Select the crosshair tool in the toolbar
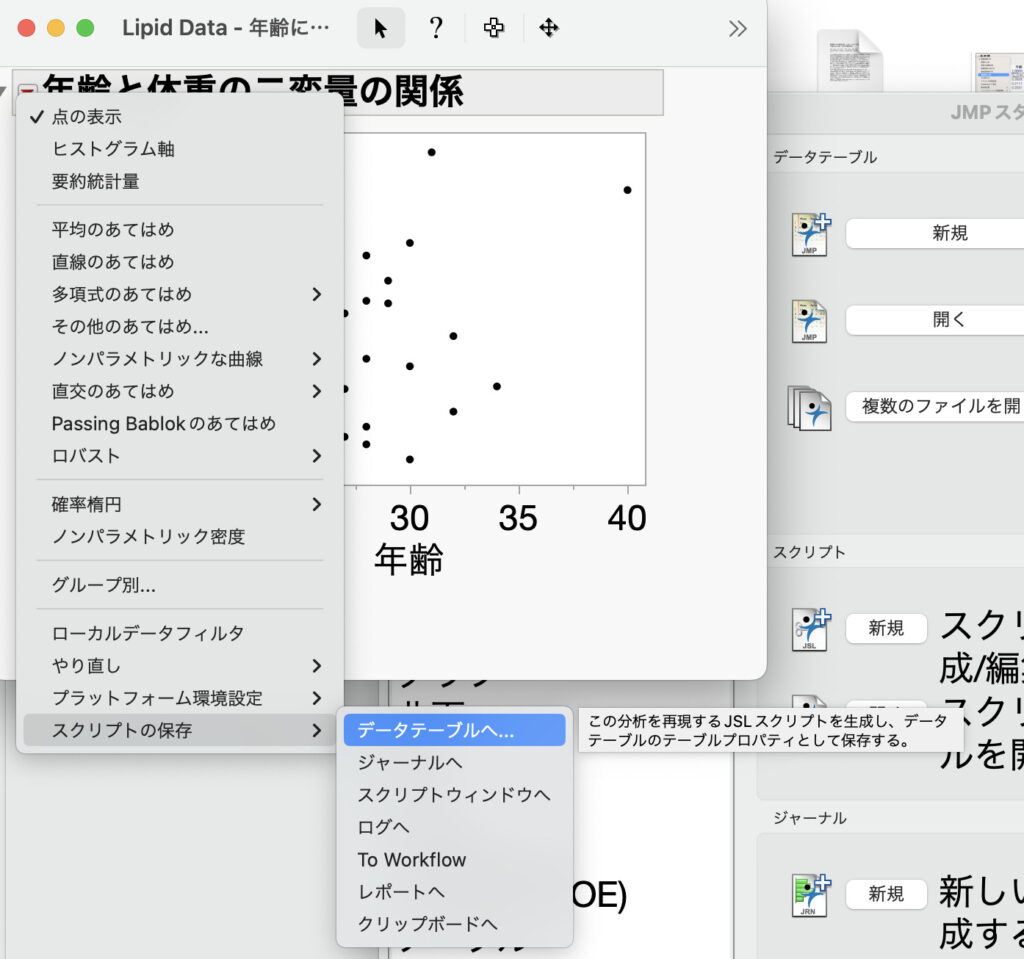The image size is (1024, 959). pyautogui.click(x=493, y=28)
